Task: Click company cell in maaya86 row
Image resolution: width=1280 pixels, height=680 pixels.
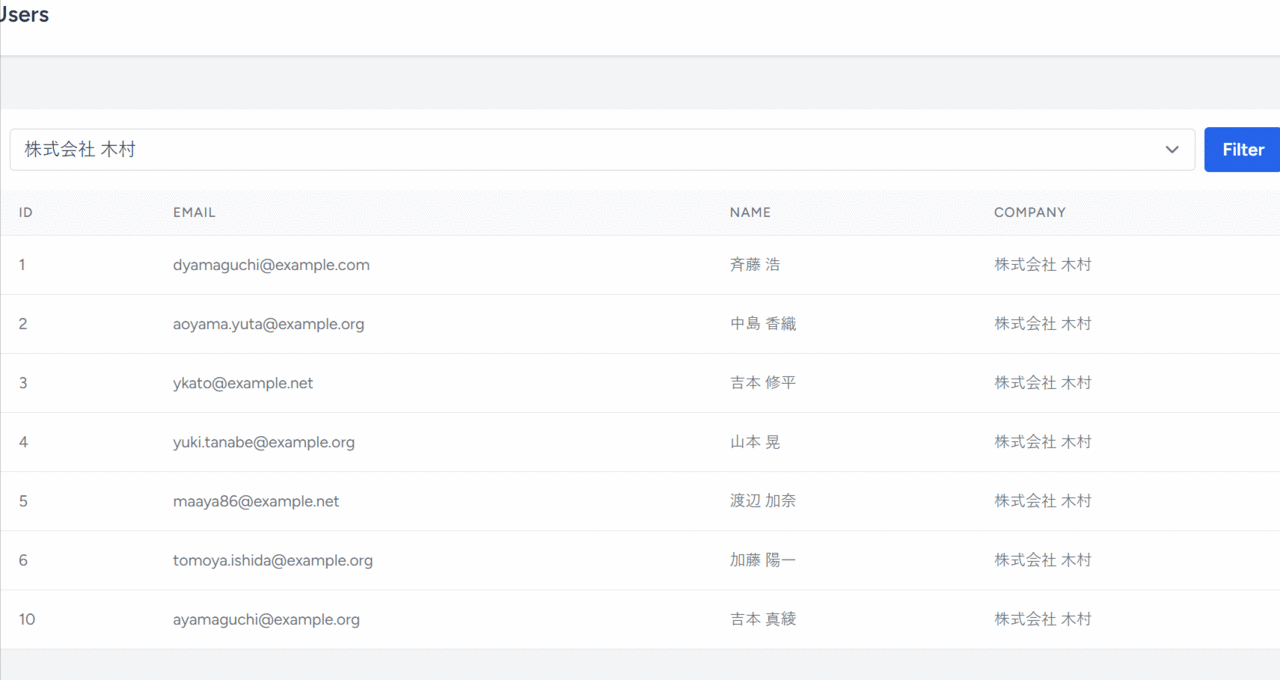Action: [x=1042, y=501]
